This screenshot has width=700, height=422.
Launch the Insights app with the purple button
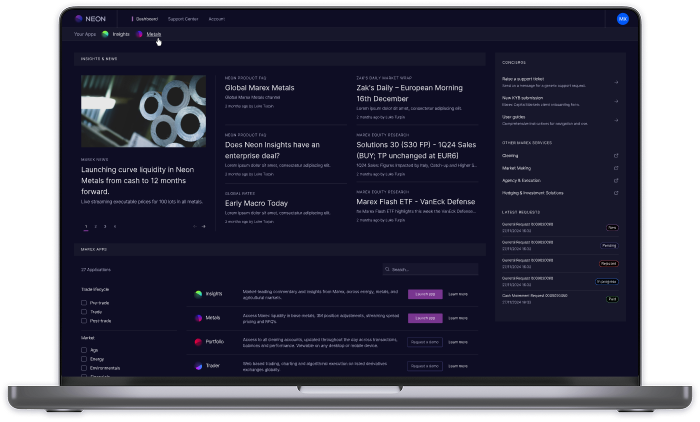pyautogui.click(x=424, y=294)
